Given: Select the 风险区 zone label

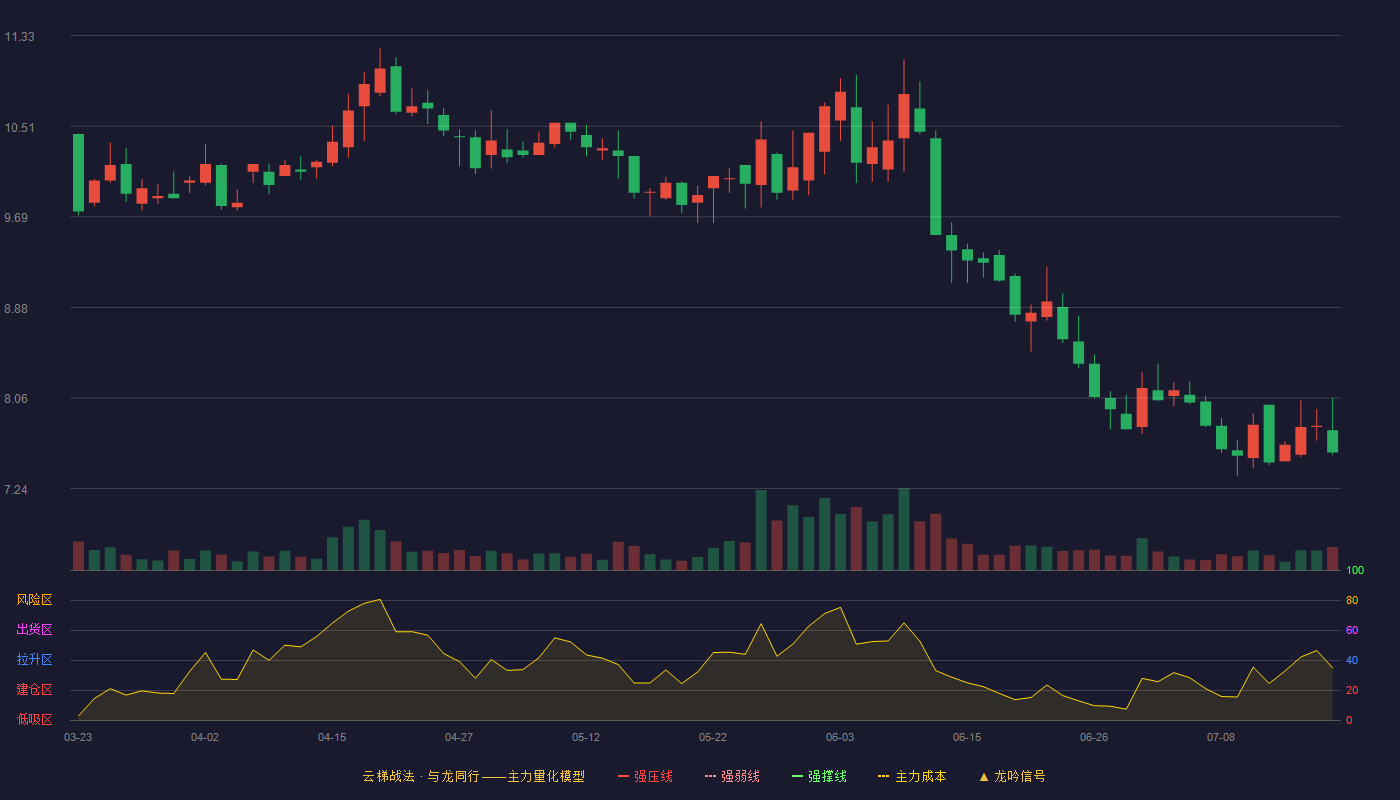Looking at the screenshot, I should point(34,600).
